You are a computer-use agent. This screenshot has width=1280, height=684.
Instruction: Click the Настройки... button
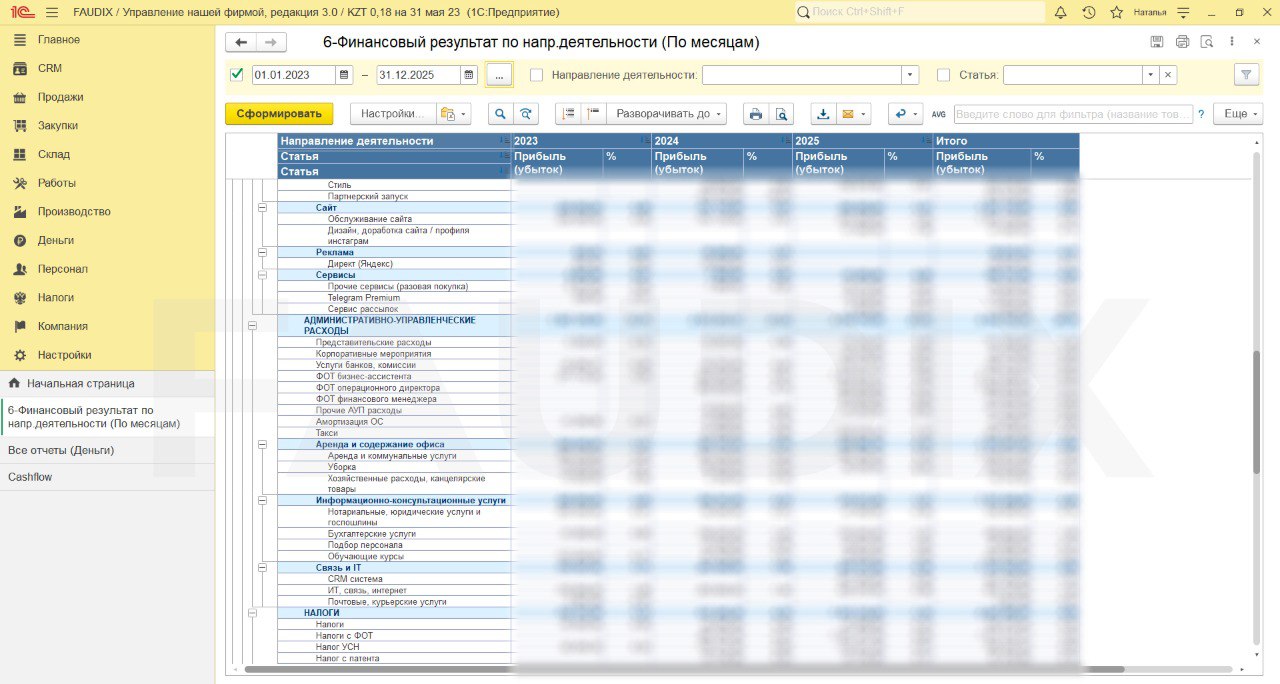tap(394, 114)
